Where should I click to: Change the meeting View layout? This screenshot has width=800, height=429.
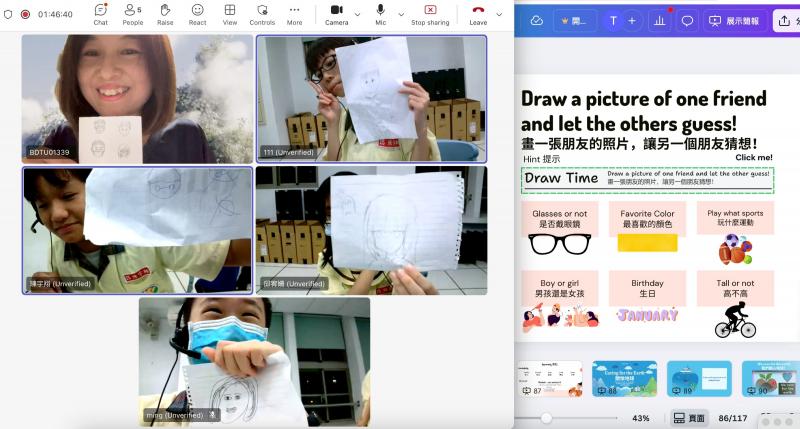click(x=230, y=14)
